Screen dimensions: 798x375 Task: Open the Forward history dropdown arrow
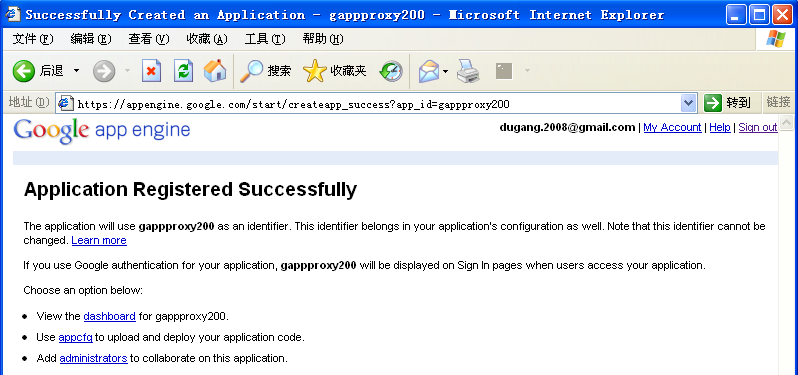(127, 71)
